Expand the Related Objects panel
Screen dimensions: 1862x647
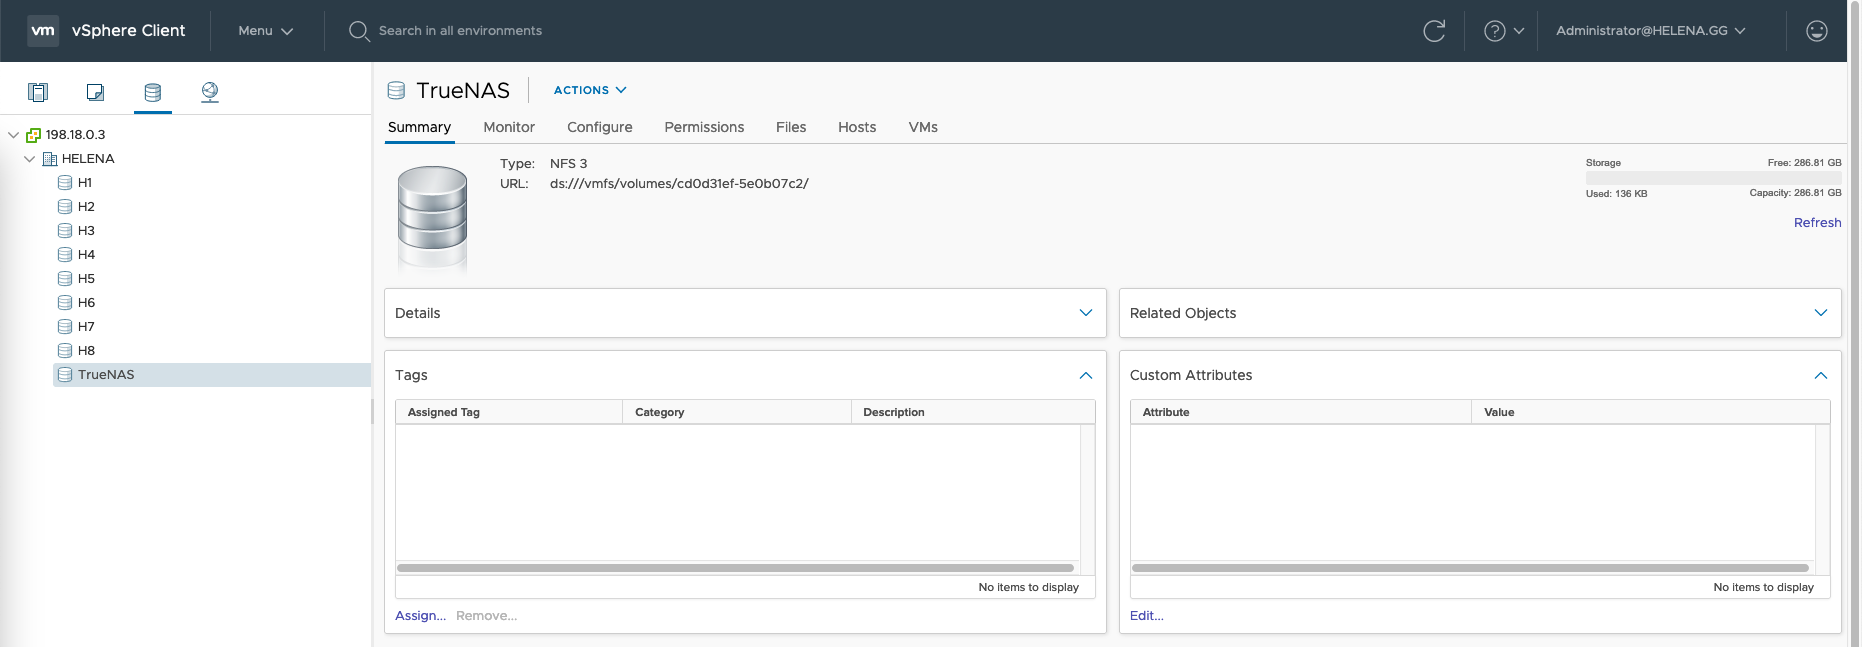pyautogui.click(x=1820, y=313)
